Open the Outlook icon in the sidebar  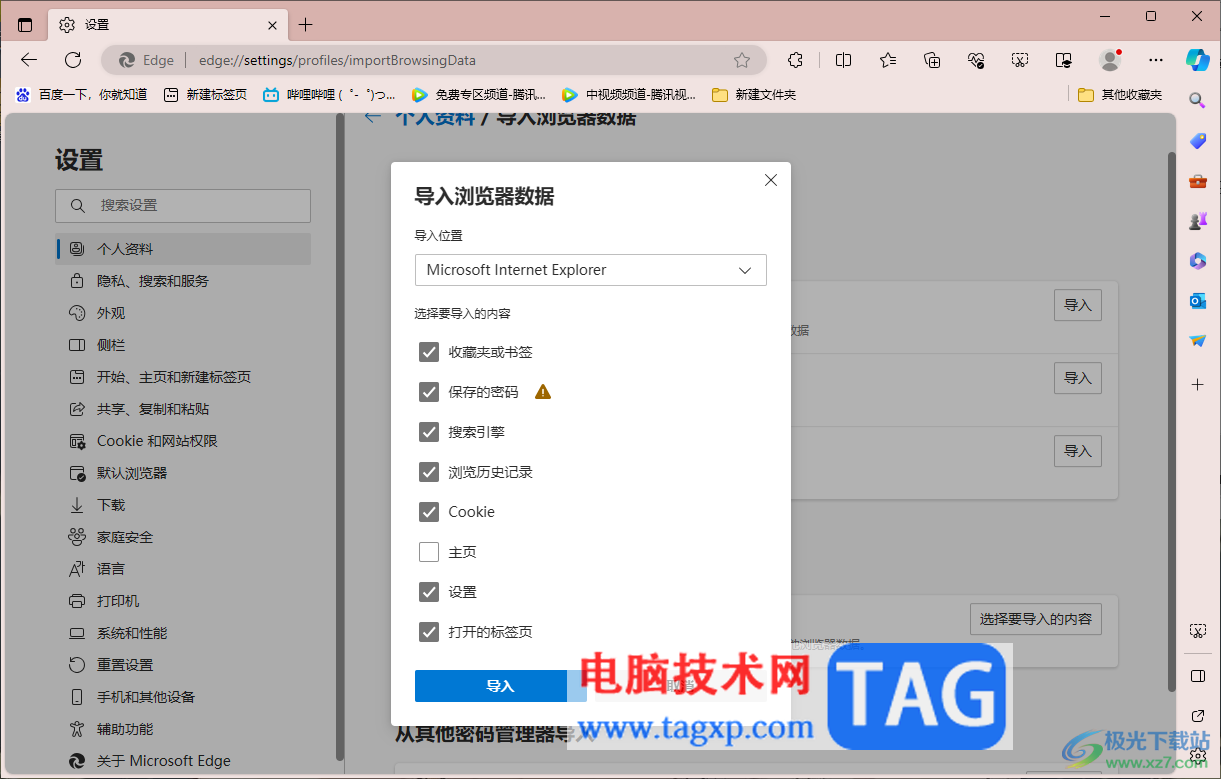pos(1197,300)
